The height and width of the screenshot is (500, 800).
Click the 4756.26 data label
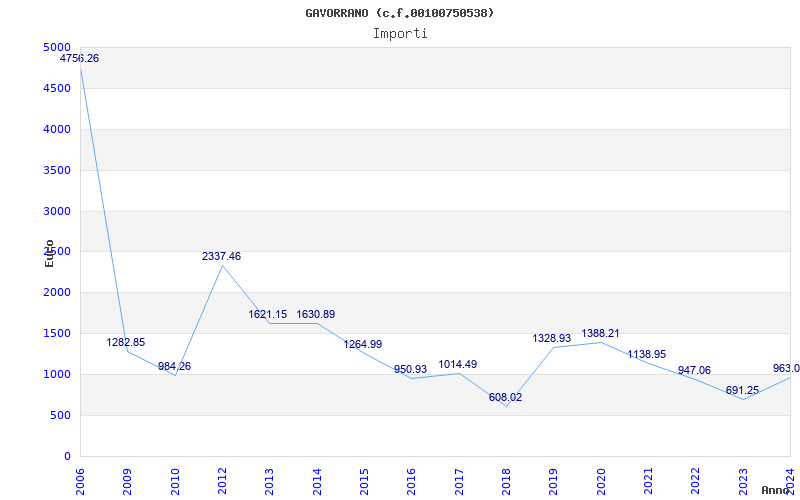coord(80,59)
